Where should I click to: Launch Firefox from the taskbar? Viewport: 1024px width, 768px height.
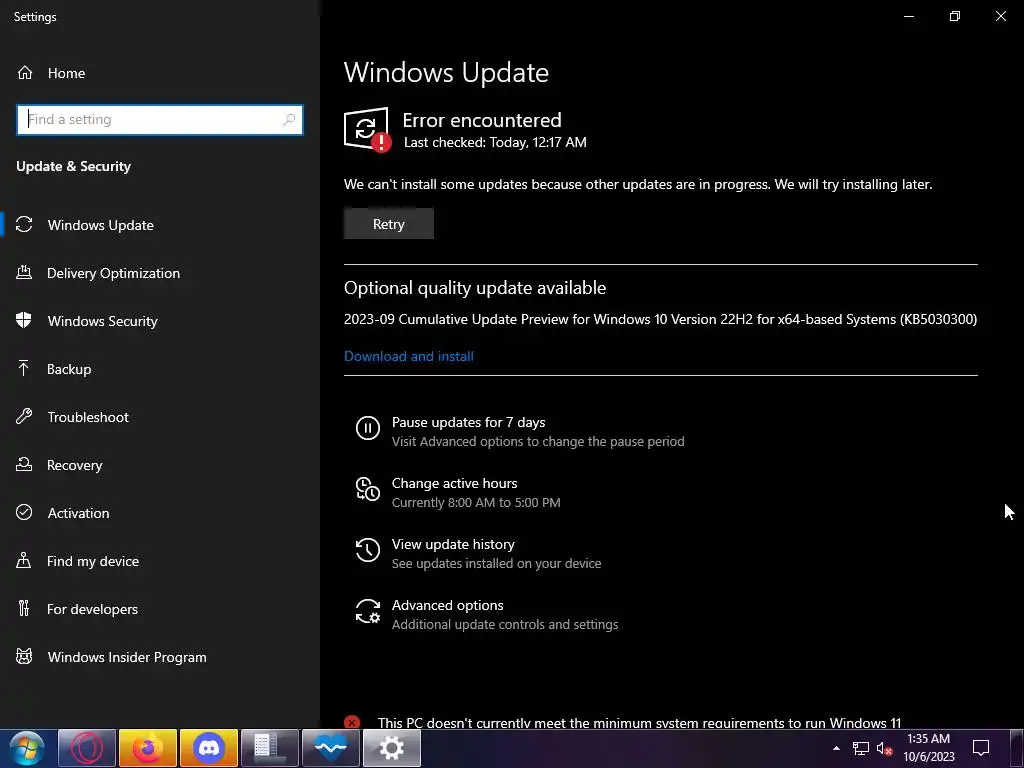click(x=148, y=748)
